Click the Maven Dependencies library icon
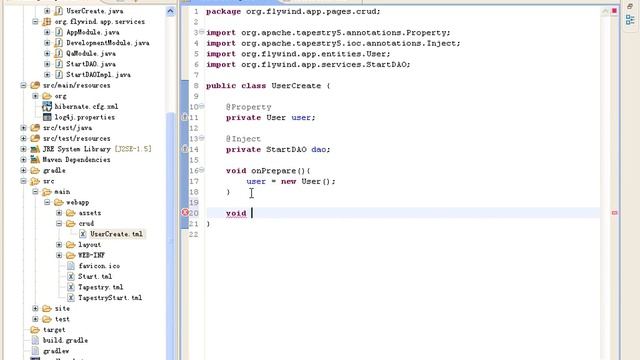The height and width of the screenshot is (360, 640). (x=35, y=160)
